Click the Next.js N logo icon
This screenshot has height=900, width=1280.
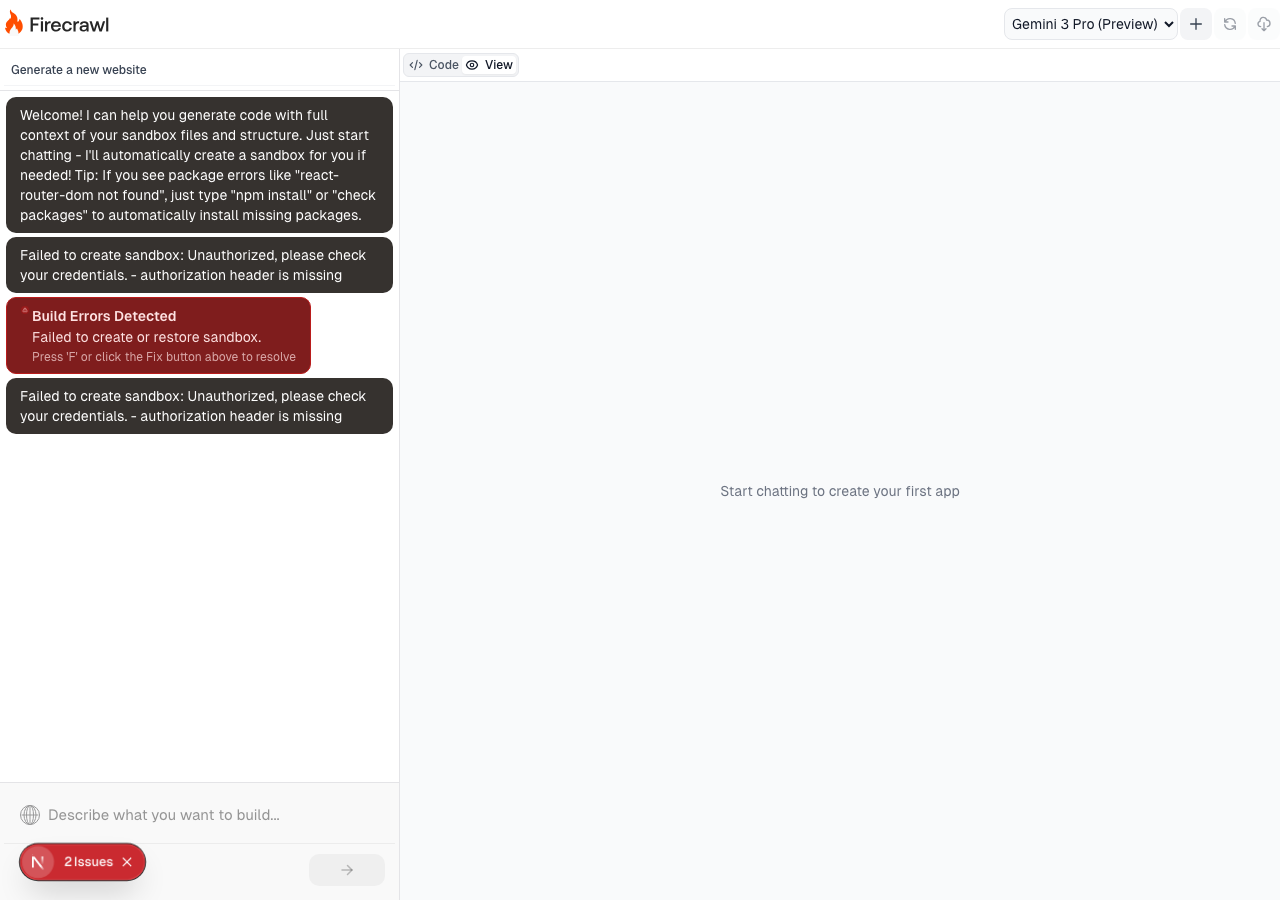[38, 862]
